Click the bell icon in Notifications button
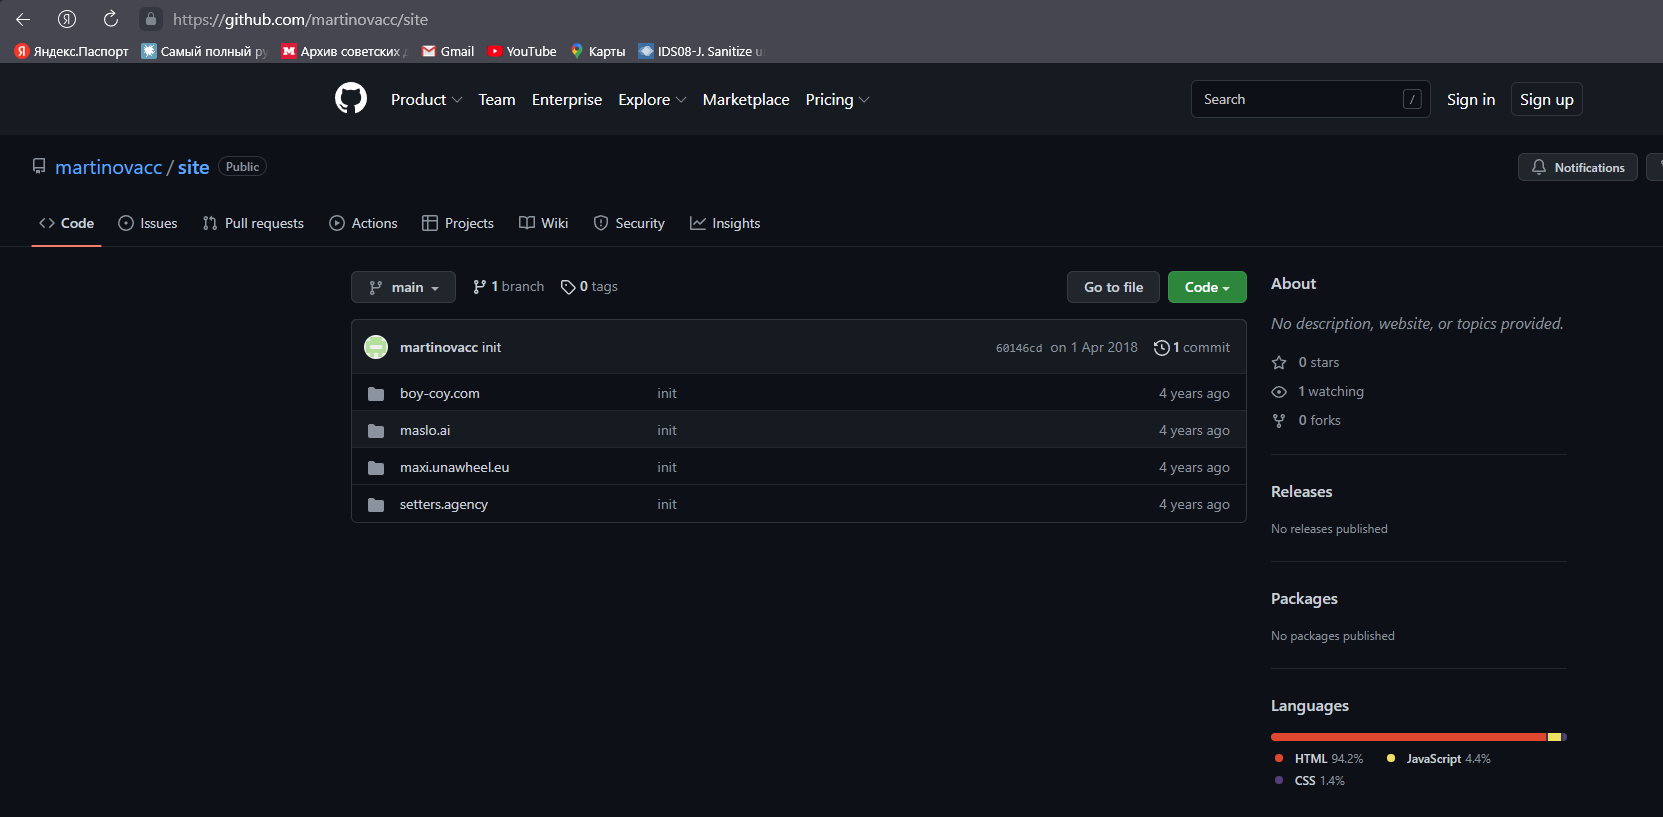1663x817 pixels. point(1539,167)
